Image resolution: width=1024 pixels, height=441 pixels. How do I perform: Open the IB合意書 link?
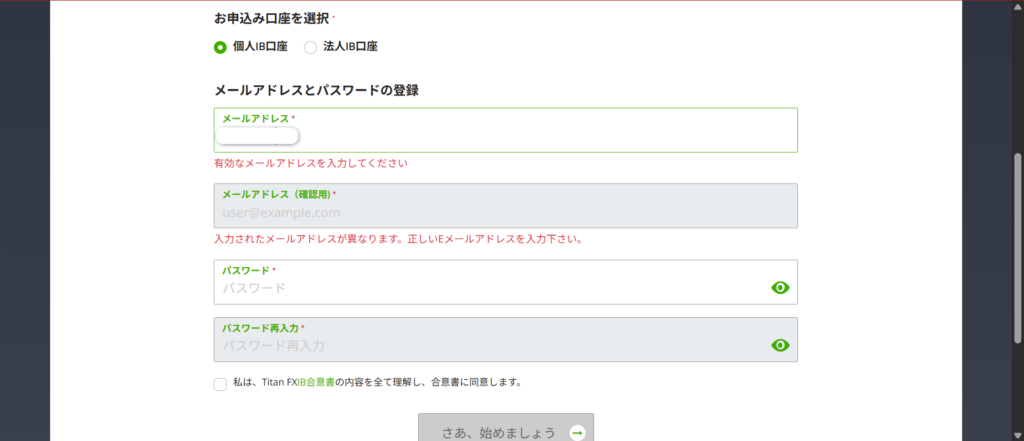tap(316, 382)
